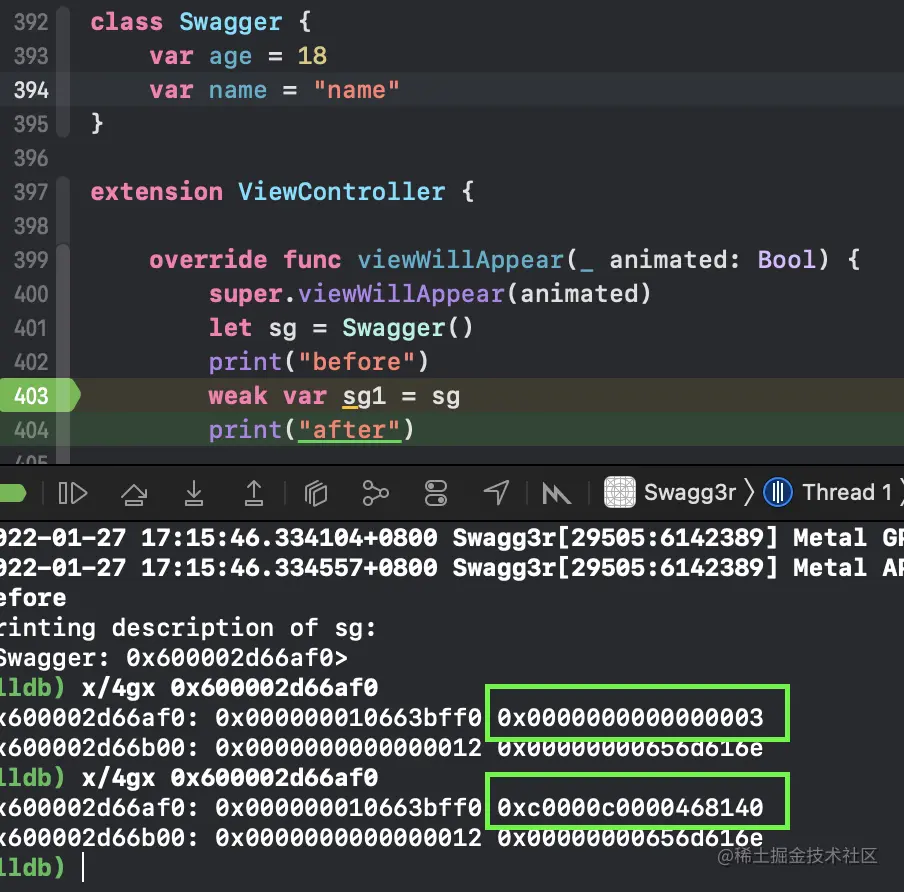Click the "after" string literal
Image resolution: width=904 pixels, height=892 pixels.
[349, 430]
